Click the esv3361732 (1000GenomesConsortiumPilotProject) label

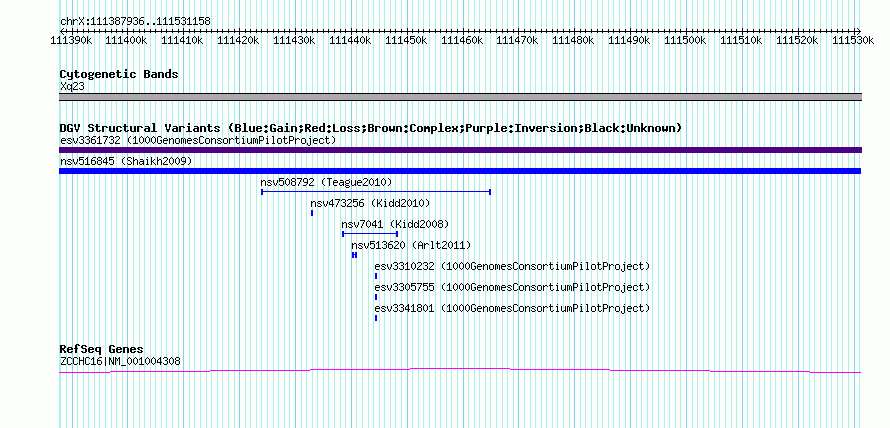198,140
